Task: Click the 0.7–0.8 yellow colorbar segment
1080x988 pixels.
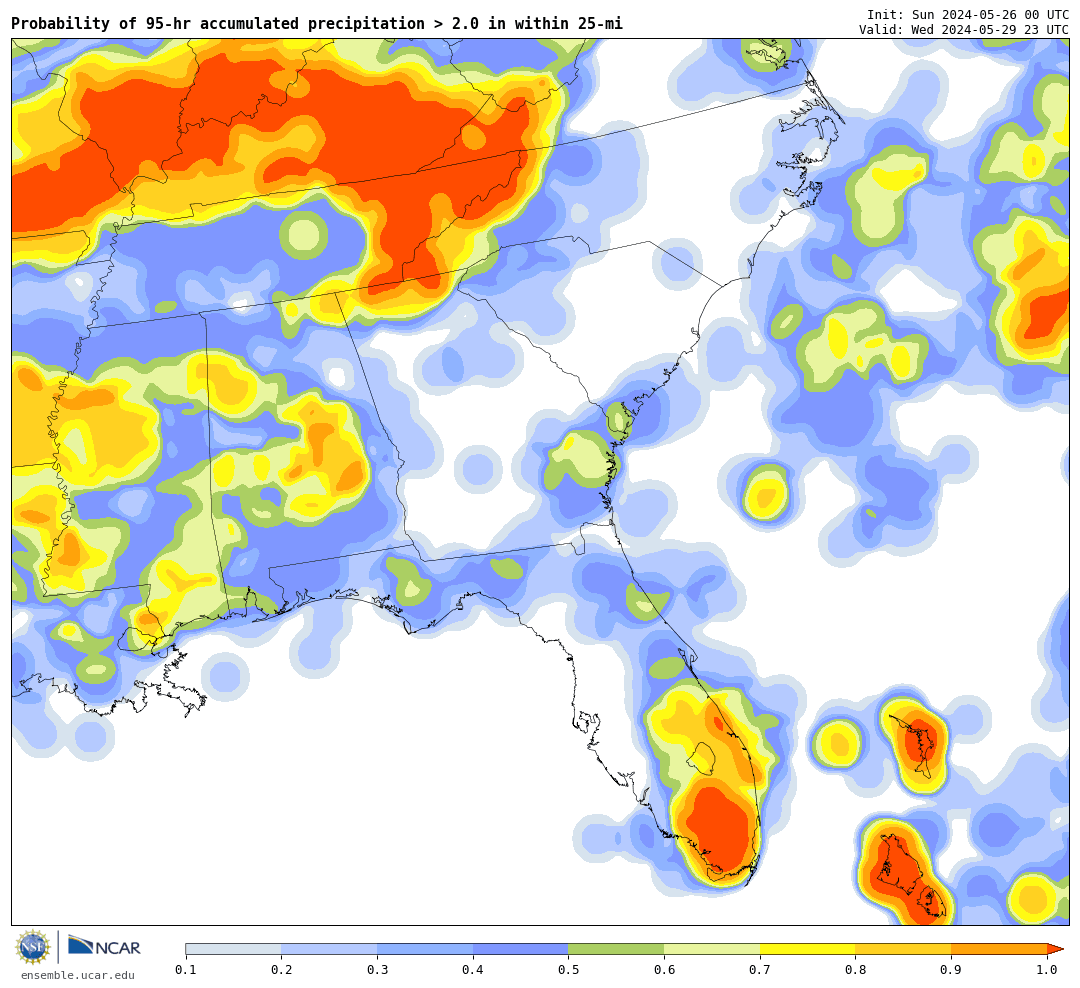Action: click(808, 949)
